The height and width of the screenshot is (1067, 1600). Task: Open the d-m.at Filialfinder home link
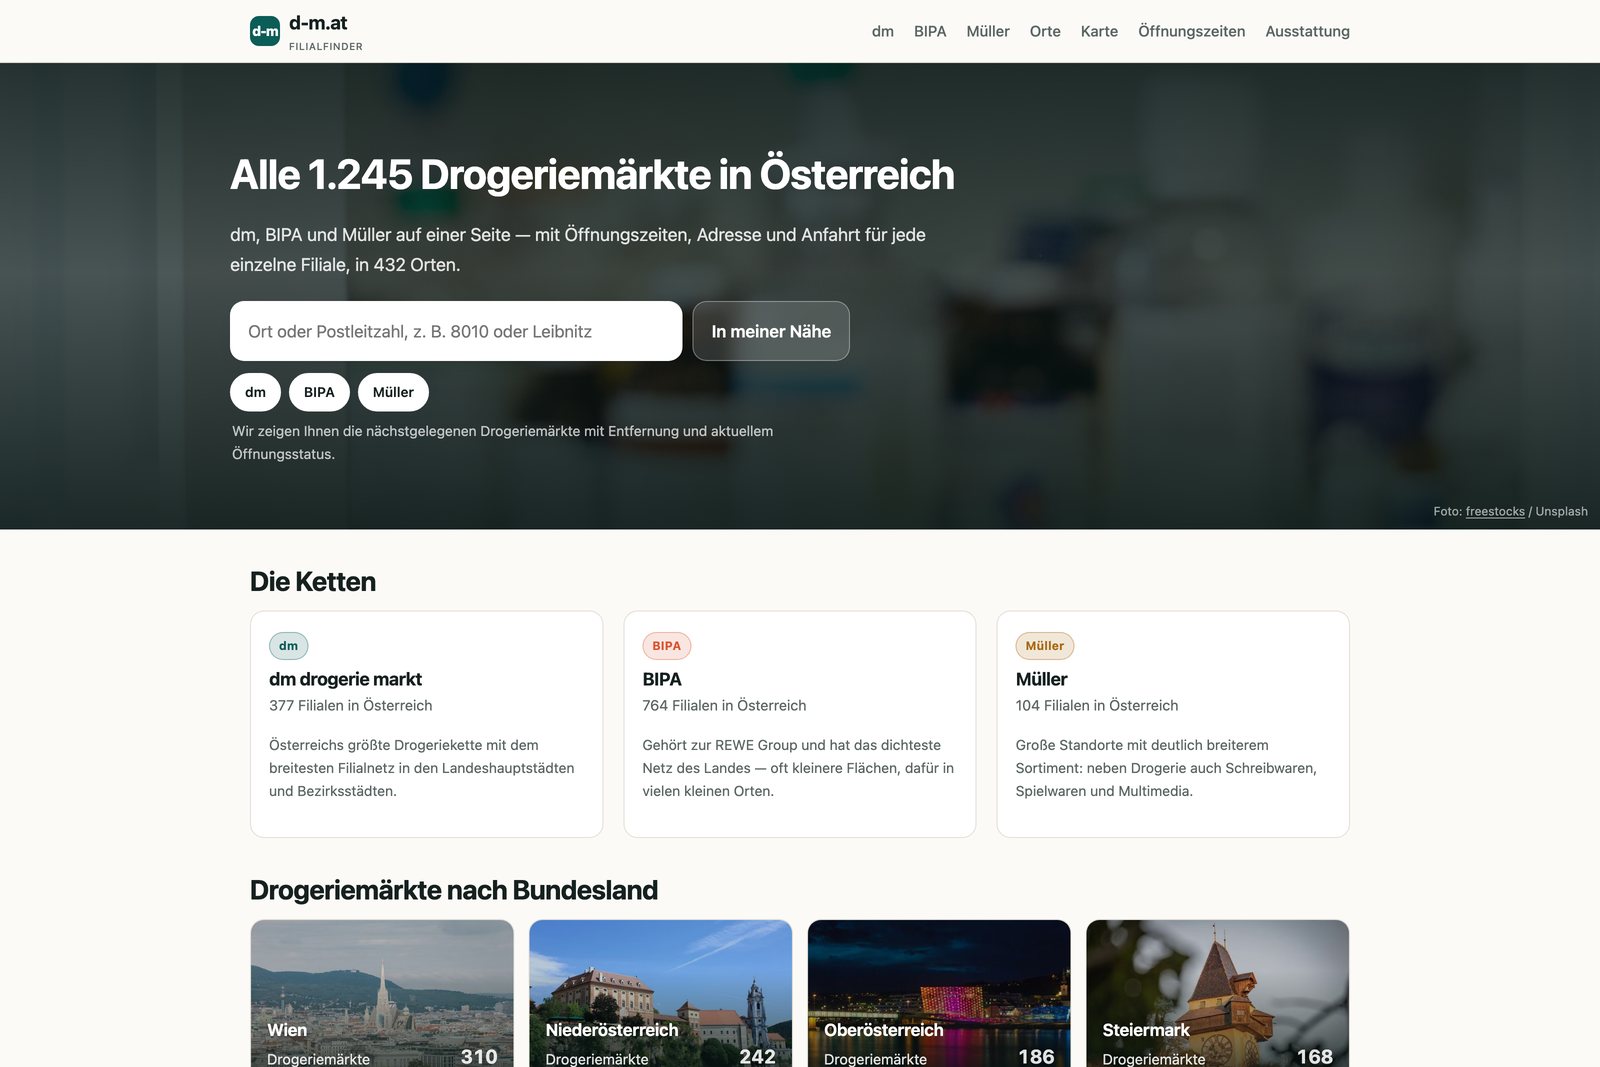[x=306, y=31]
